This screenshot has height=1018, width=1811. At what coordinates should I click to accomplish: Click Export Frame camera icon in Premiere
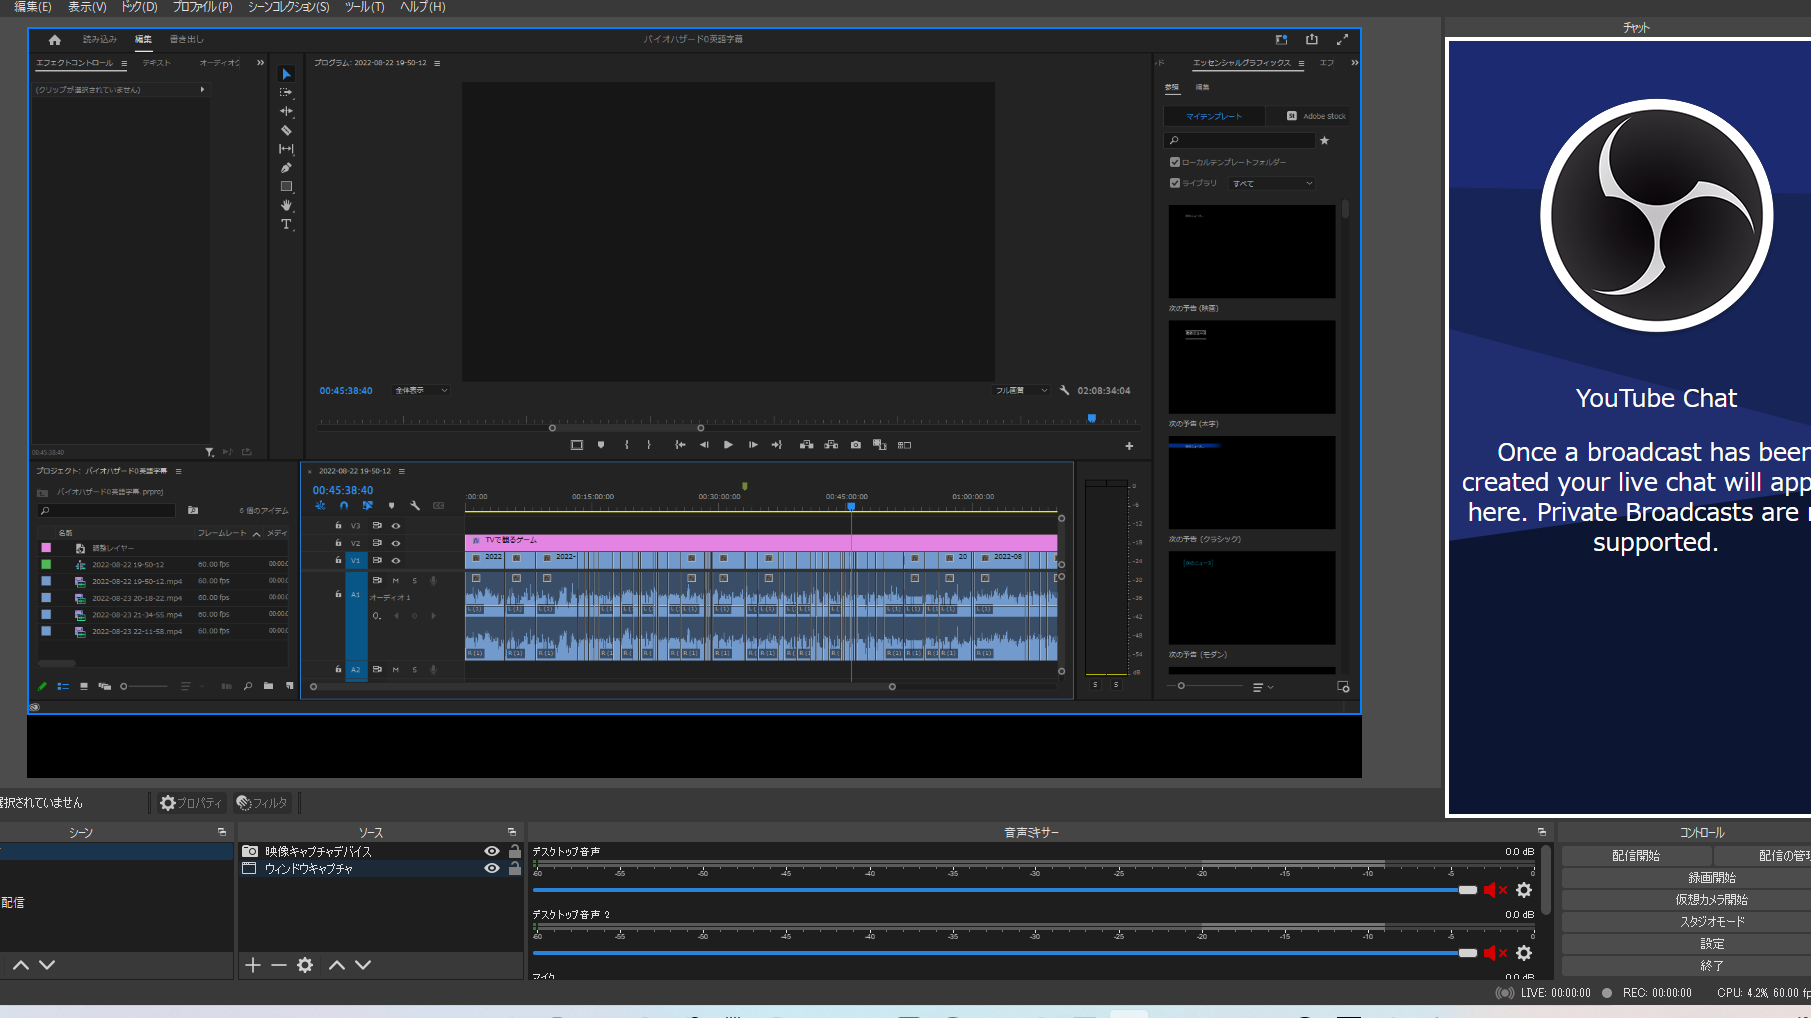click(856, 445)
